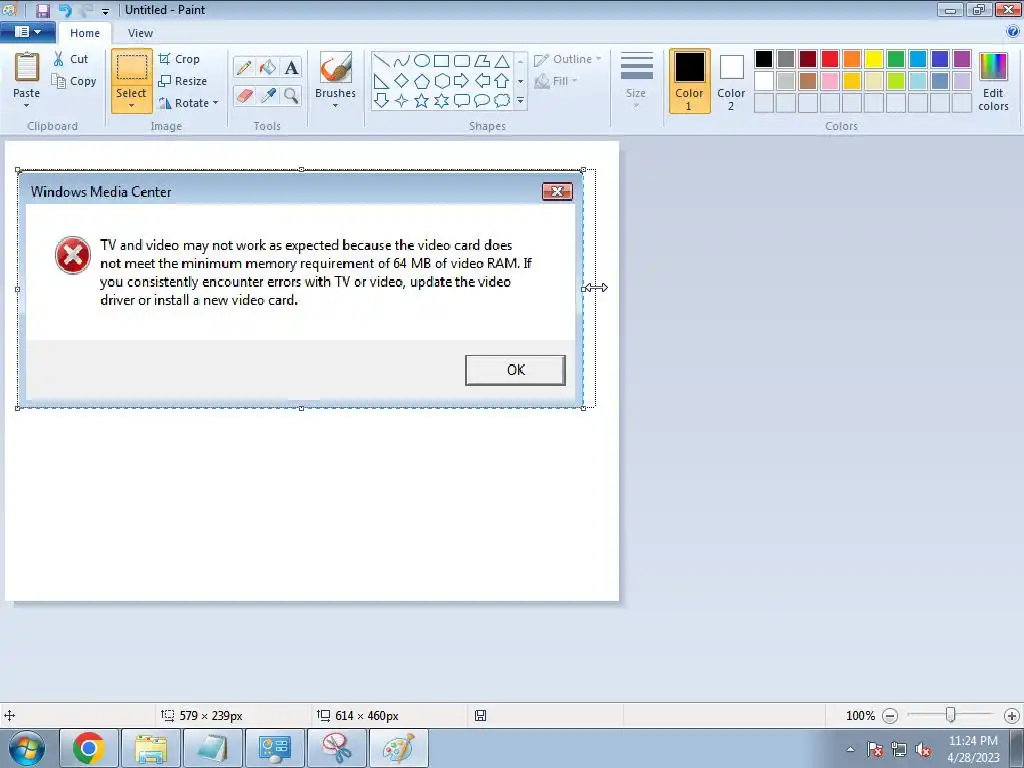Open the Customize Quick Access Toolbar dropdown
Image resolution: width=1024 pixels, height=768 pixels.
[x=105, y=11]
